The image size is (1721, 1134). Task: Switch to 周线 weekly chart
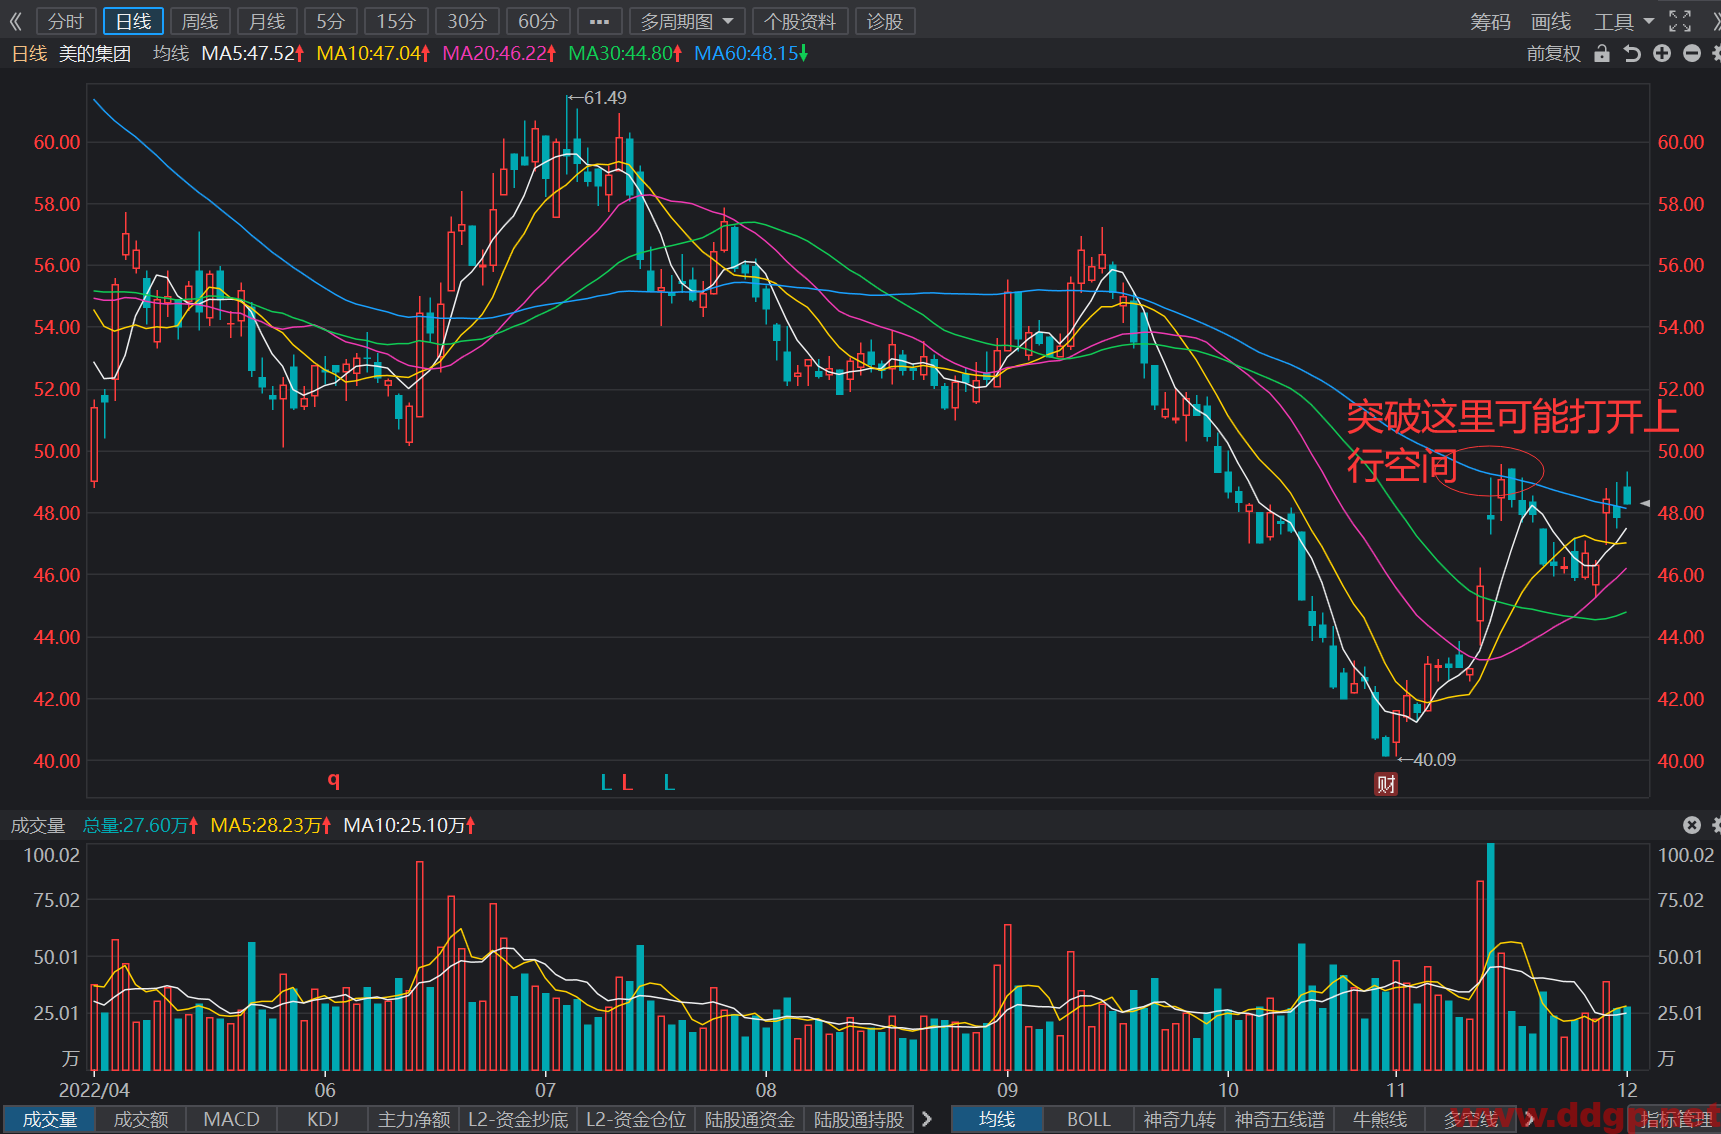[x=200, y=21]
